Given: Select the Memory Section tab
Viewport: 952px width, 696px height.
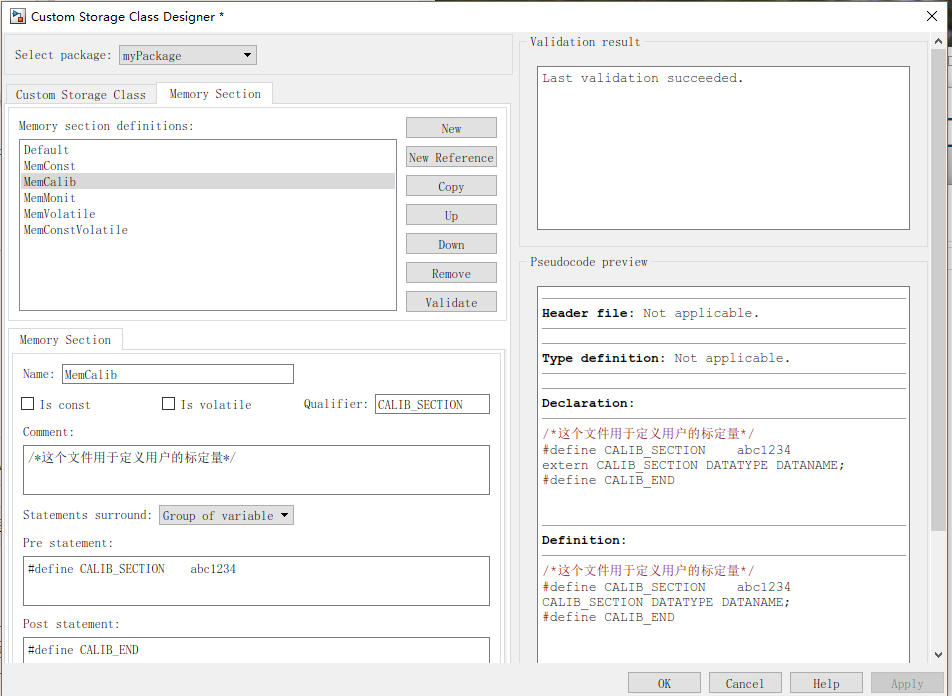Looking at the screenshot, I should pos(215,94).
